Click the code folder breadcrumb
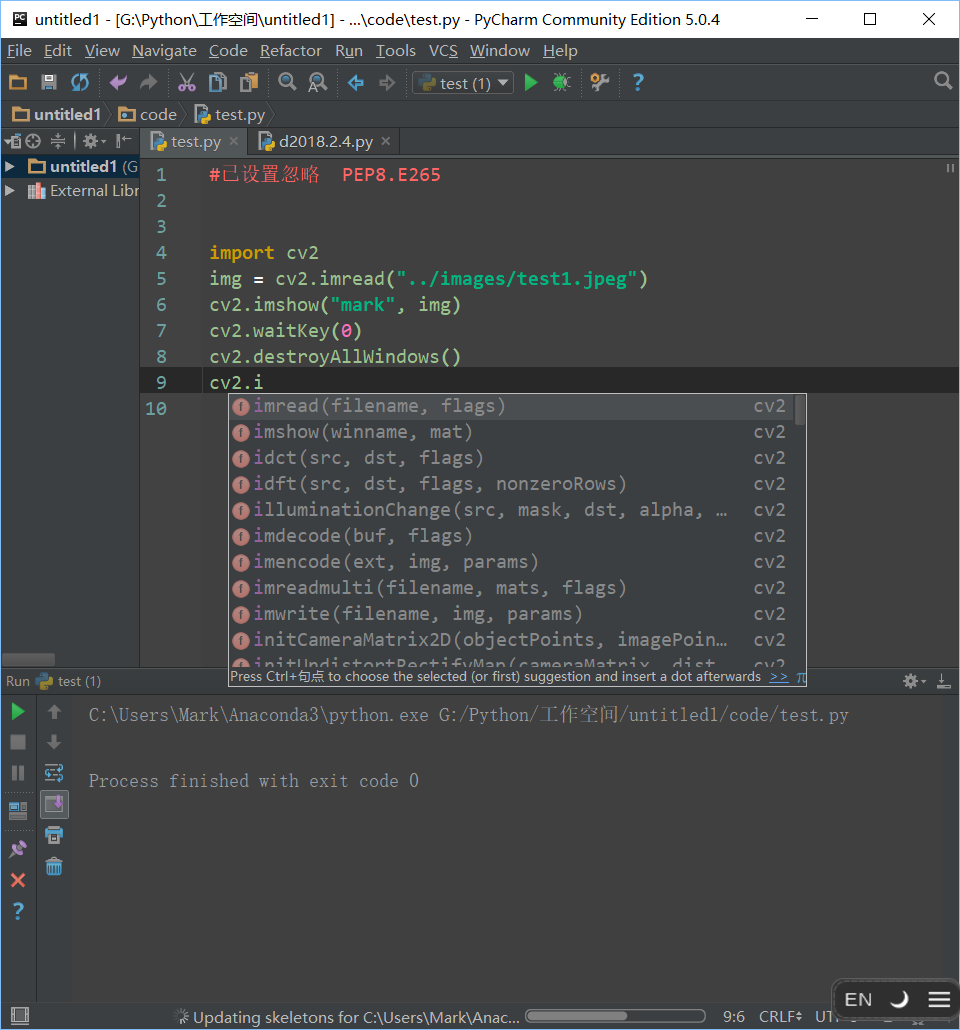Viewport: 960px width, 1030px height. (x=148, y=114)
